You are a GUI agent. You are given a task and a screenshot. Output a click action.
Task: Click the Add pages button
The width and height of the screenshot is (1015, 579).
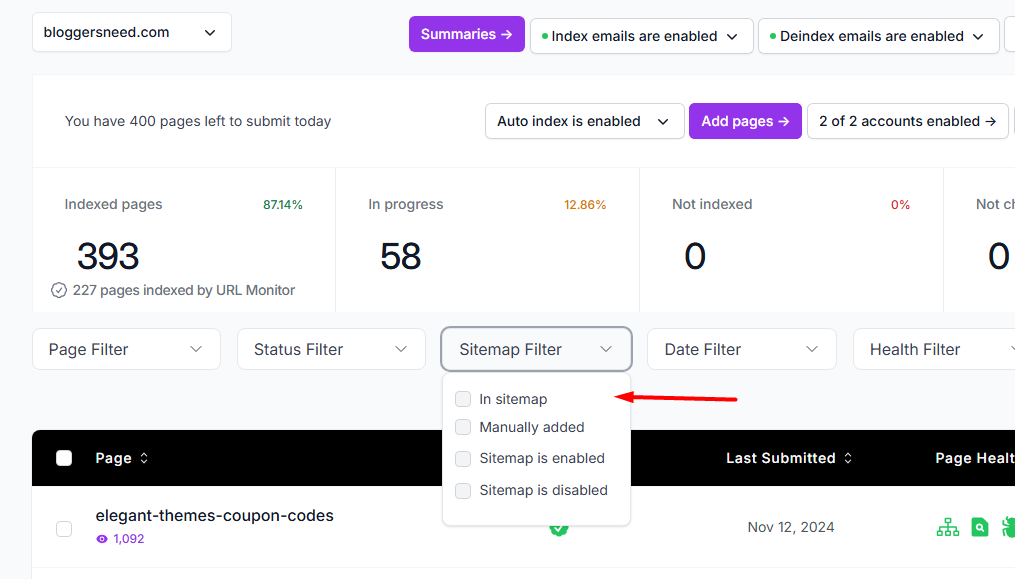[745, 121]
